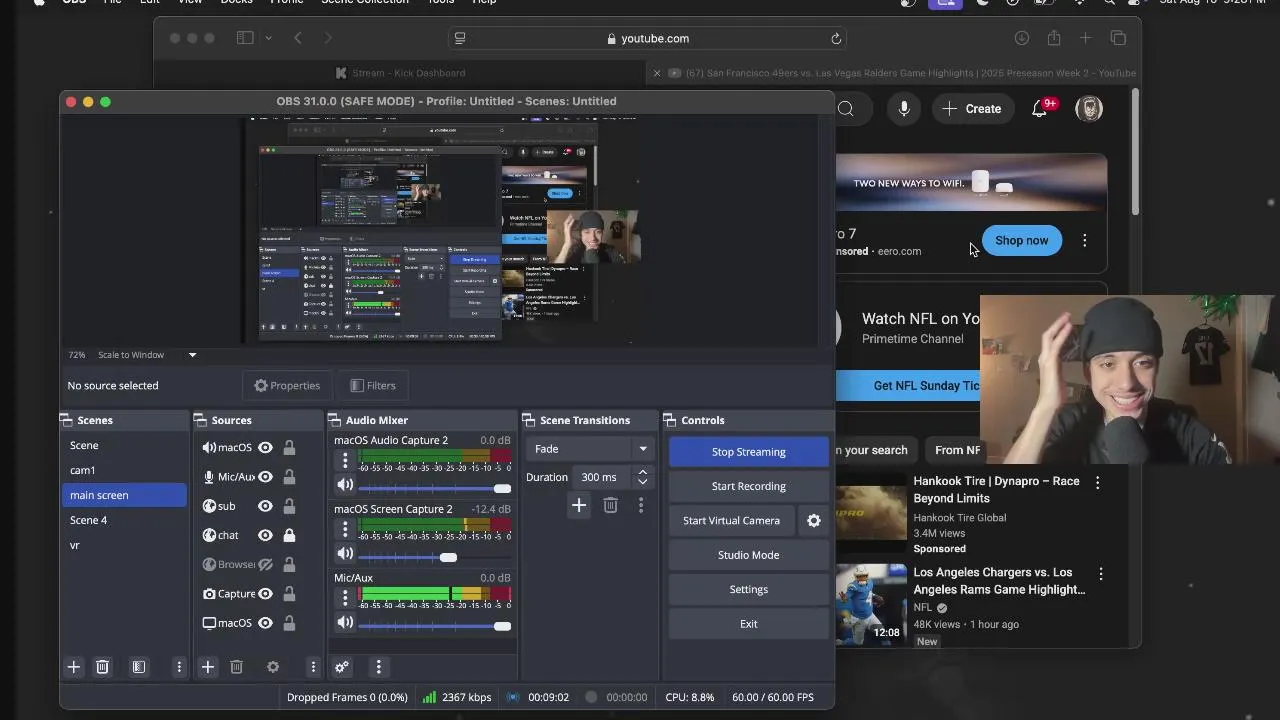Open Audio Mixer bottom three-dot menu
The width and height of the screenshot is (1280, 720).
pos(378,667)
